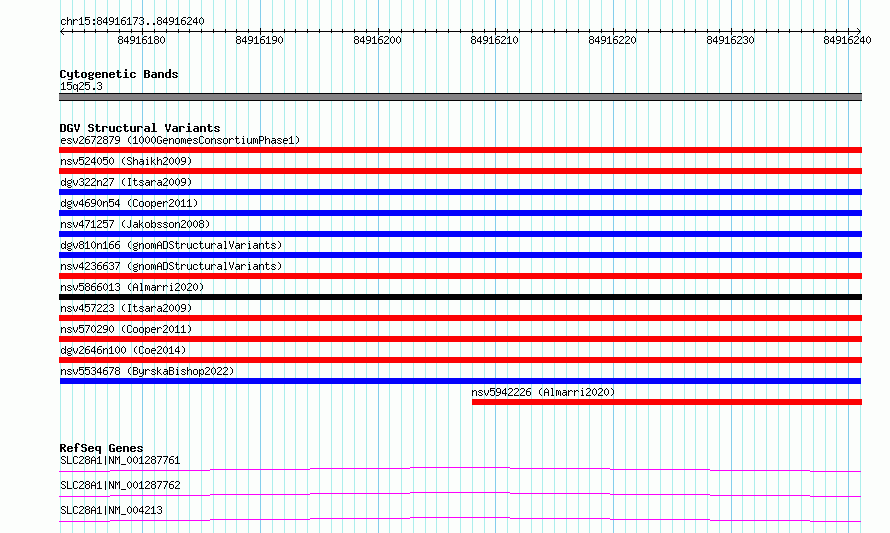
Task: Select the 15q25.3 band label
Action: 81,86
